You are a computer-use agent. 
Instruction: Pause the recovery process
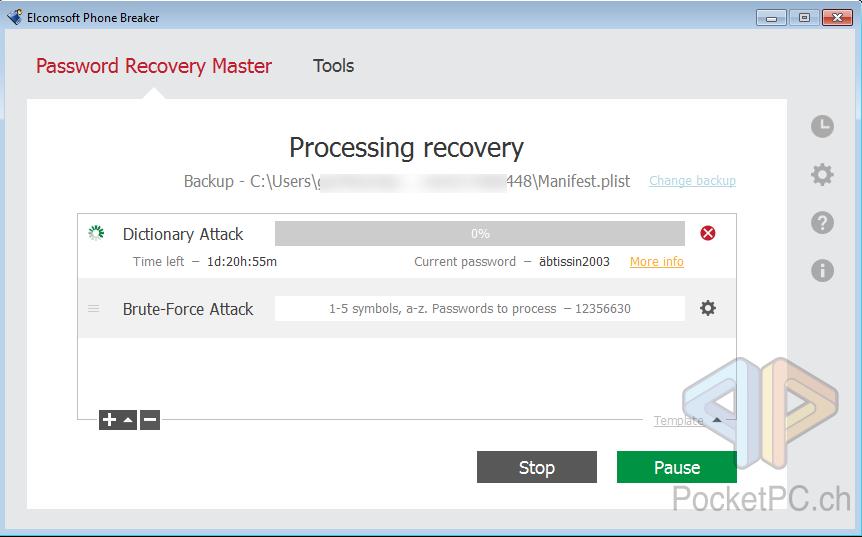(677, 467)
